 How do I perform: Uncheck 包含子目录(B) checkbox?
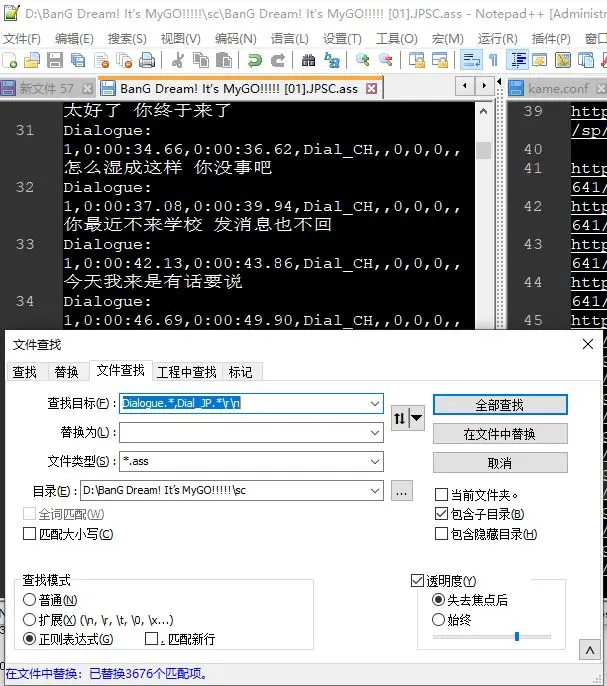(441, 514)
